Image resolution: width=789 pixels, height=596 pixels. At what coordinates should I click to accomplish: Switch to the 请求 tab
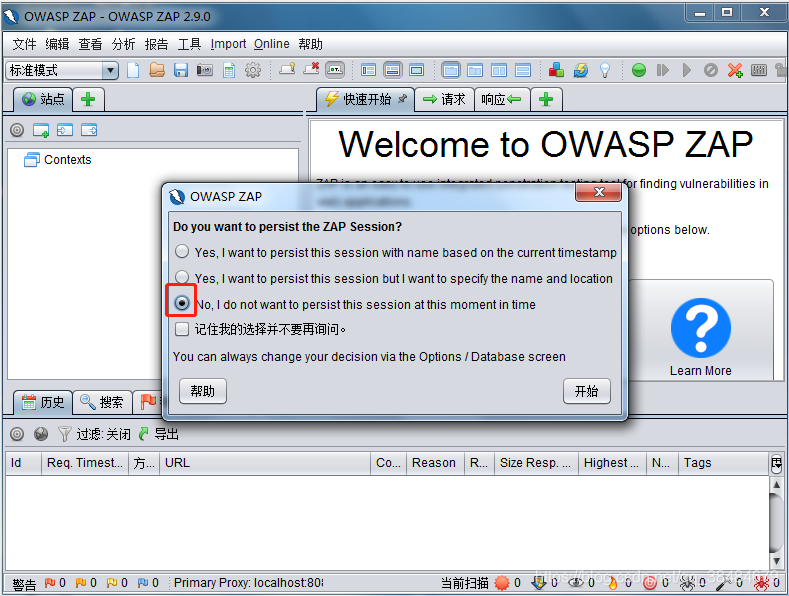444,99
